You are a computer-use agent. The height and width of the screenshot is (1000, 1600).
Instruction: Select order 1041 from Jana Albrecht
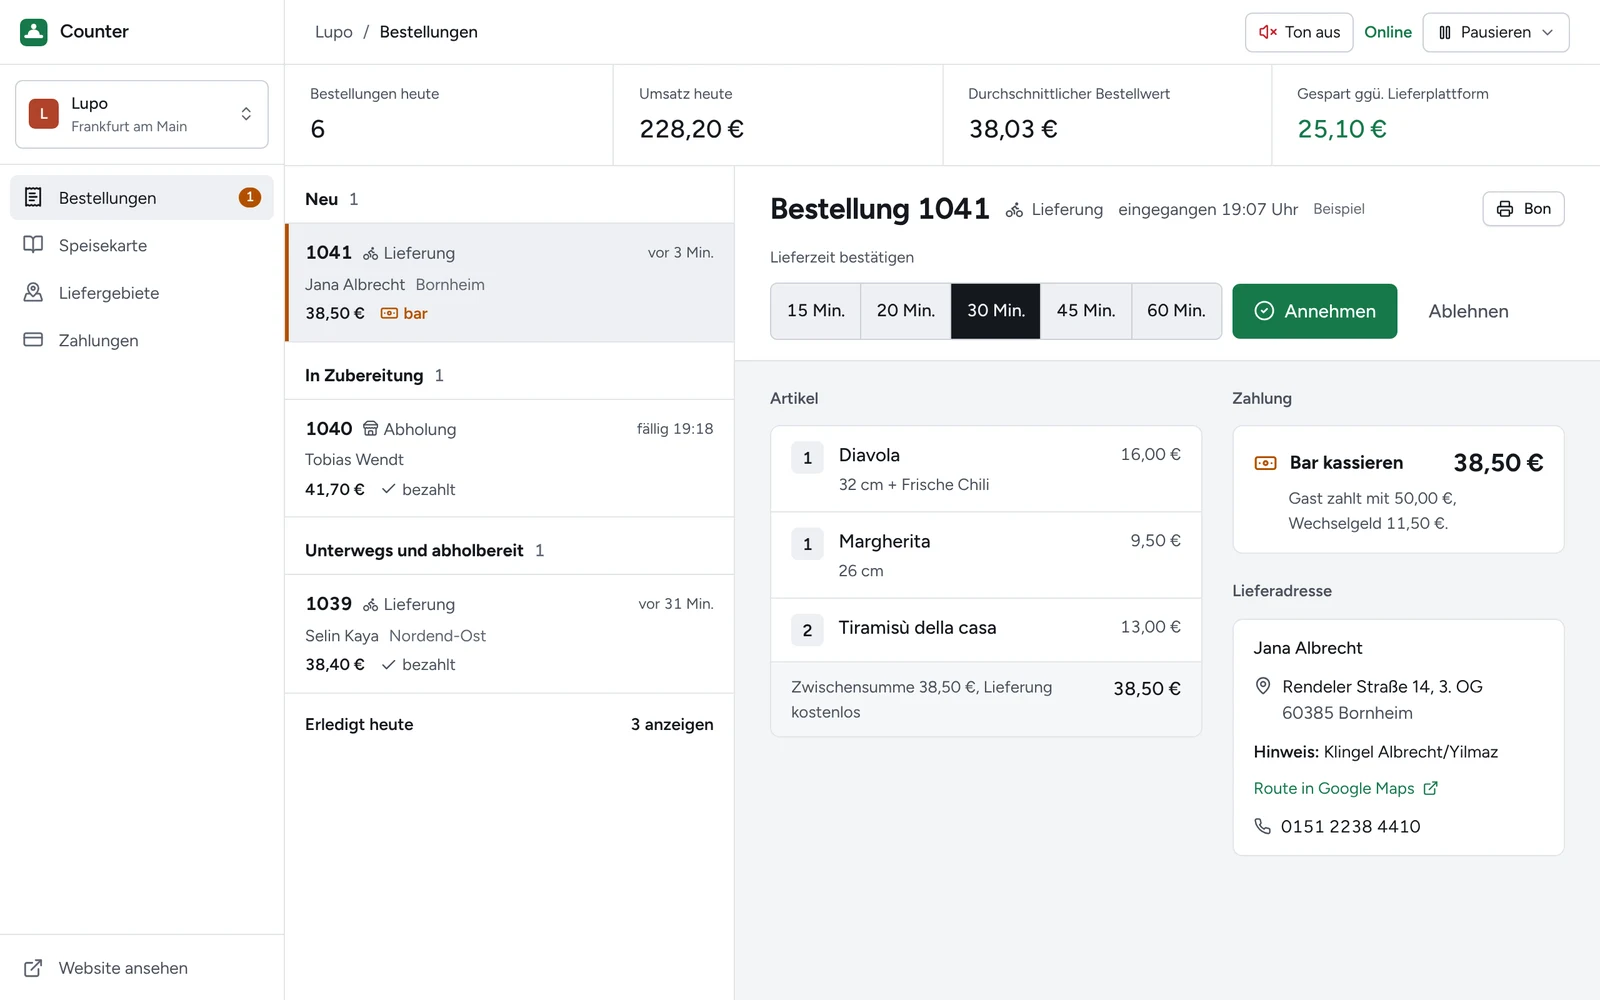[510, 283]
